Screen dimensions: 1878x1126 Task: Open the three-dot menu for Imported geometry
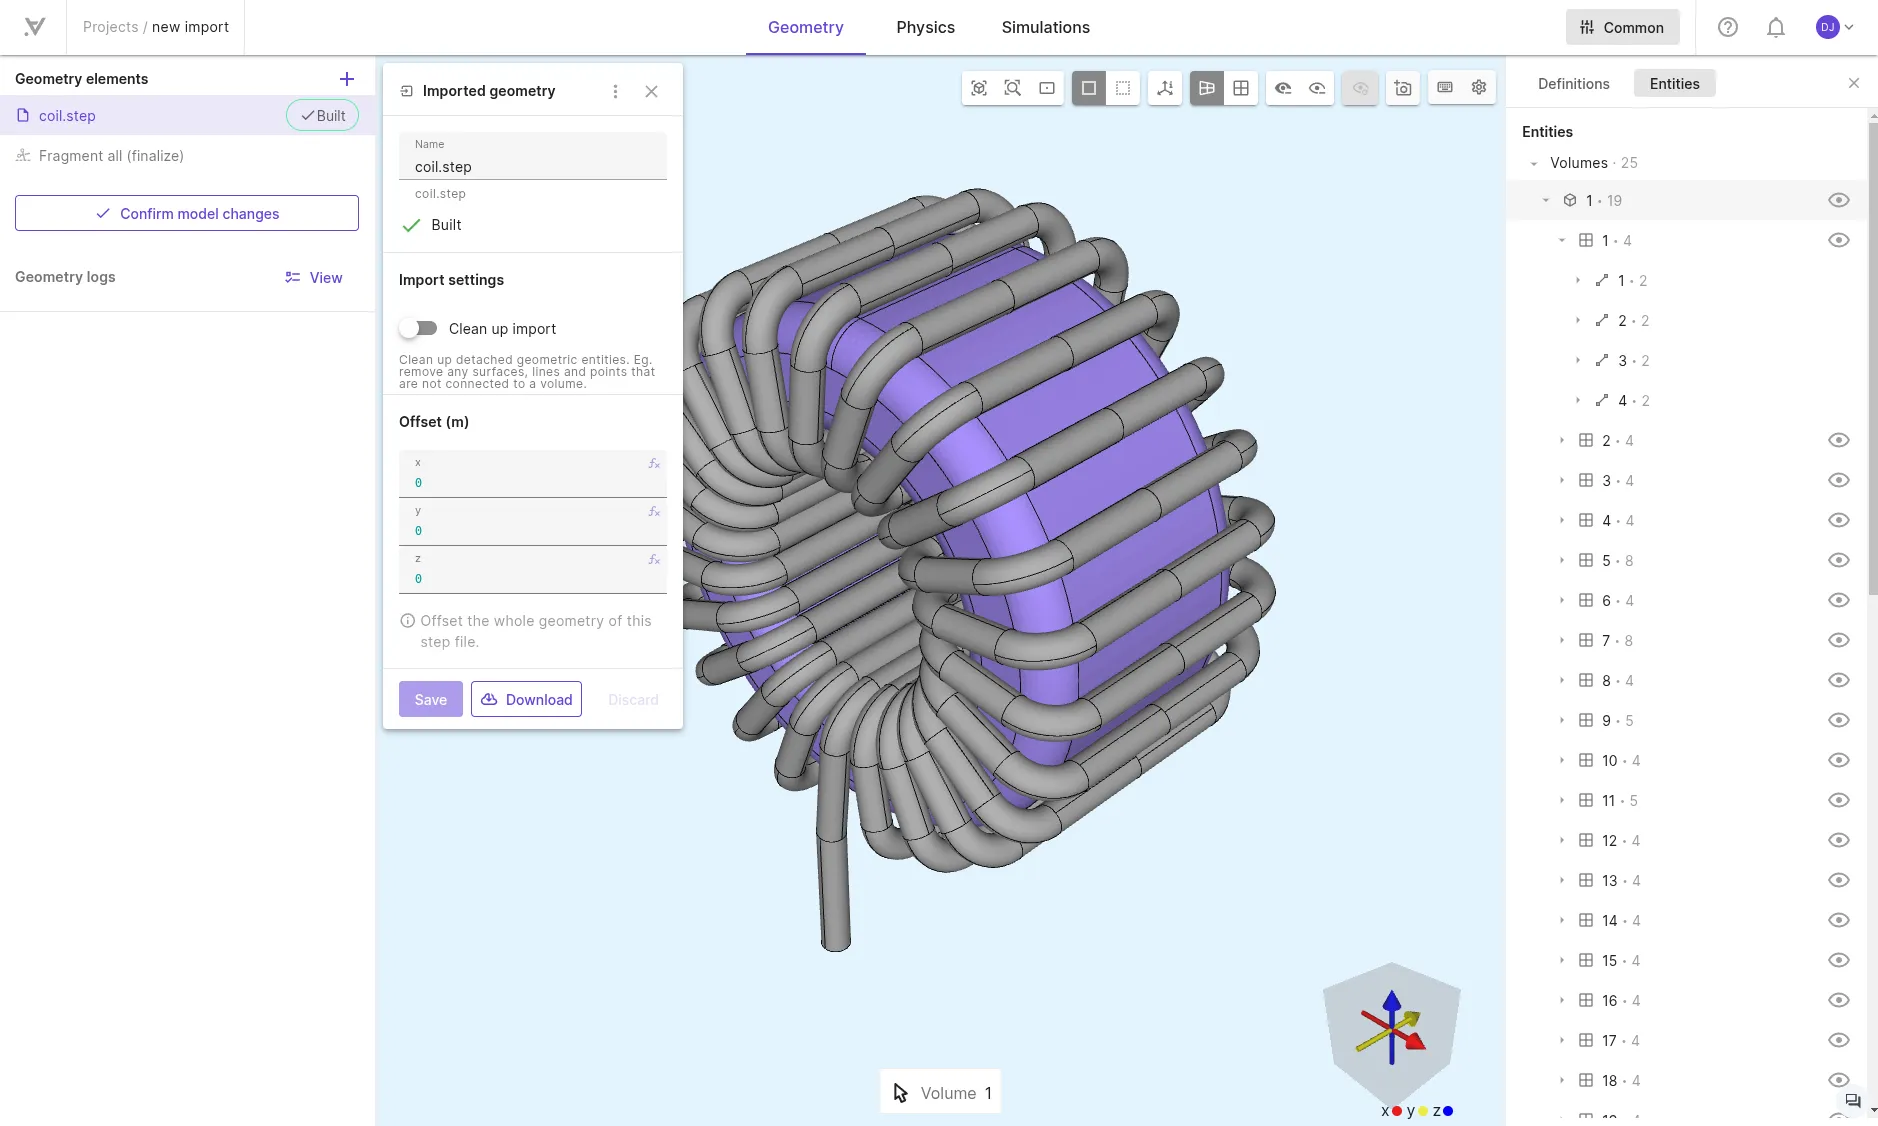(615, 92)
